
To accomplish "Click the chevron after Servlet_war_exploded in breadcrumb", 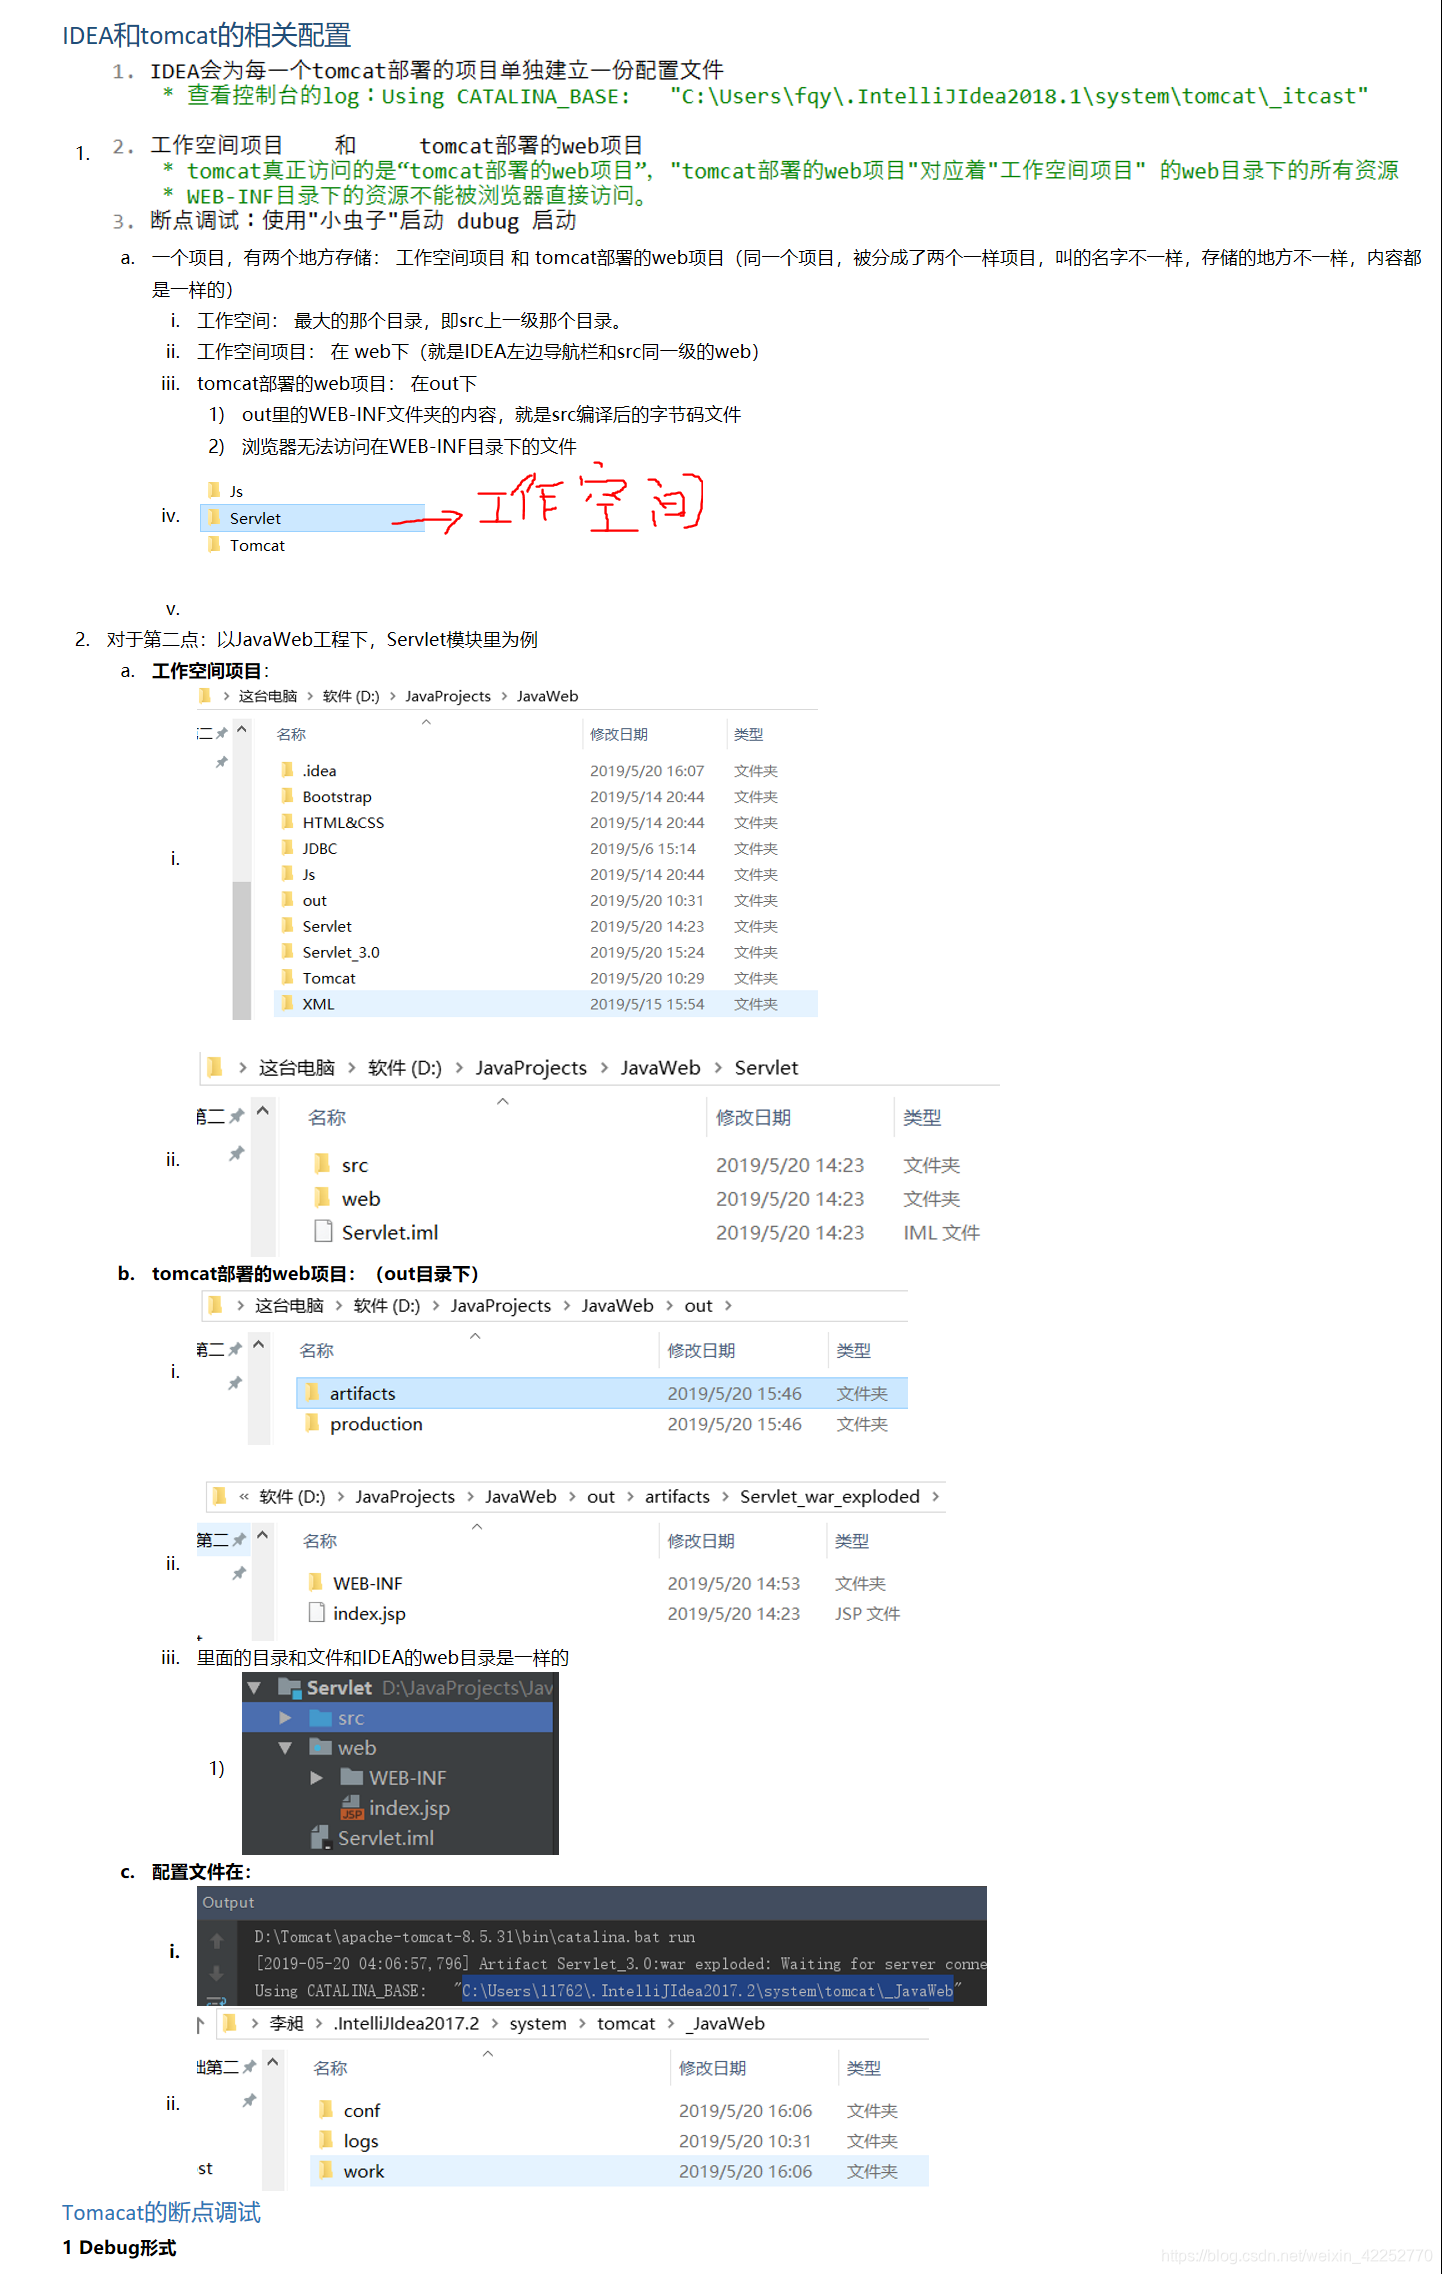I will [x=936, y=1497].
